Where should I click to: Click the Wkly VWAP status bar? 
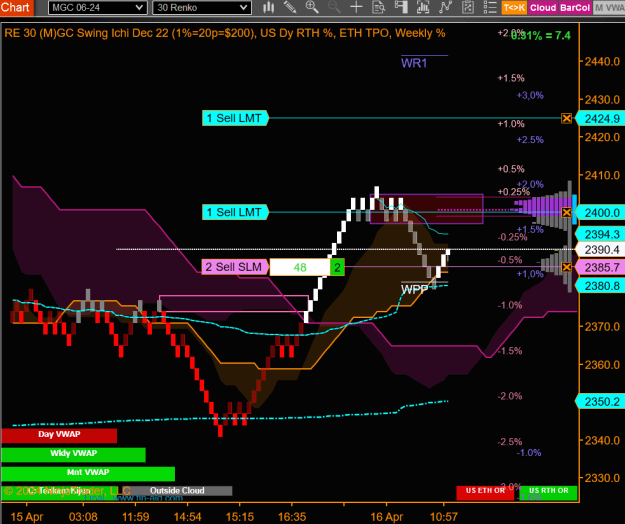pos(73,455)
